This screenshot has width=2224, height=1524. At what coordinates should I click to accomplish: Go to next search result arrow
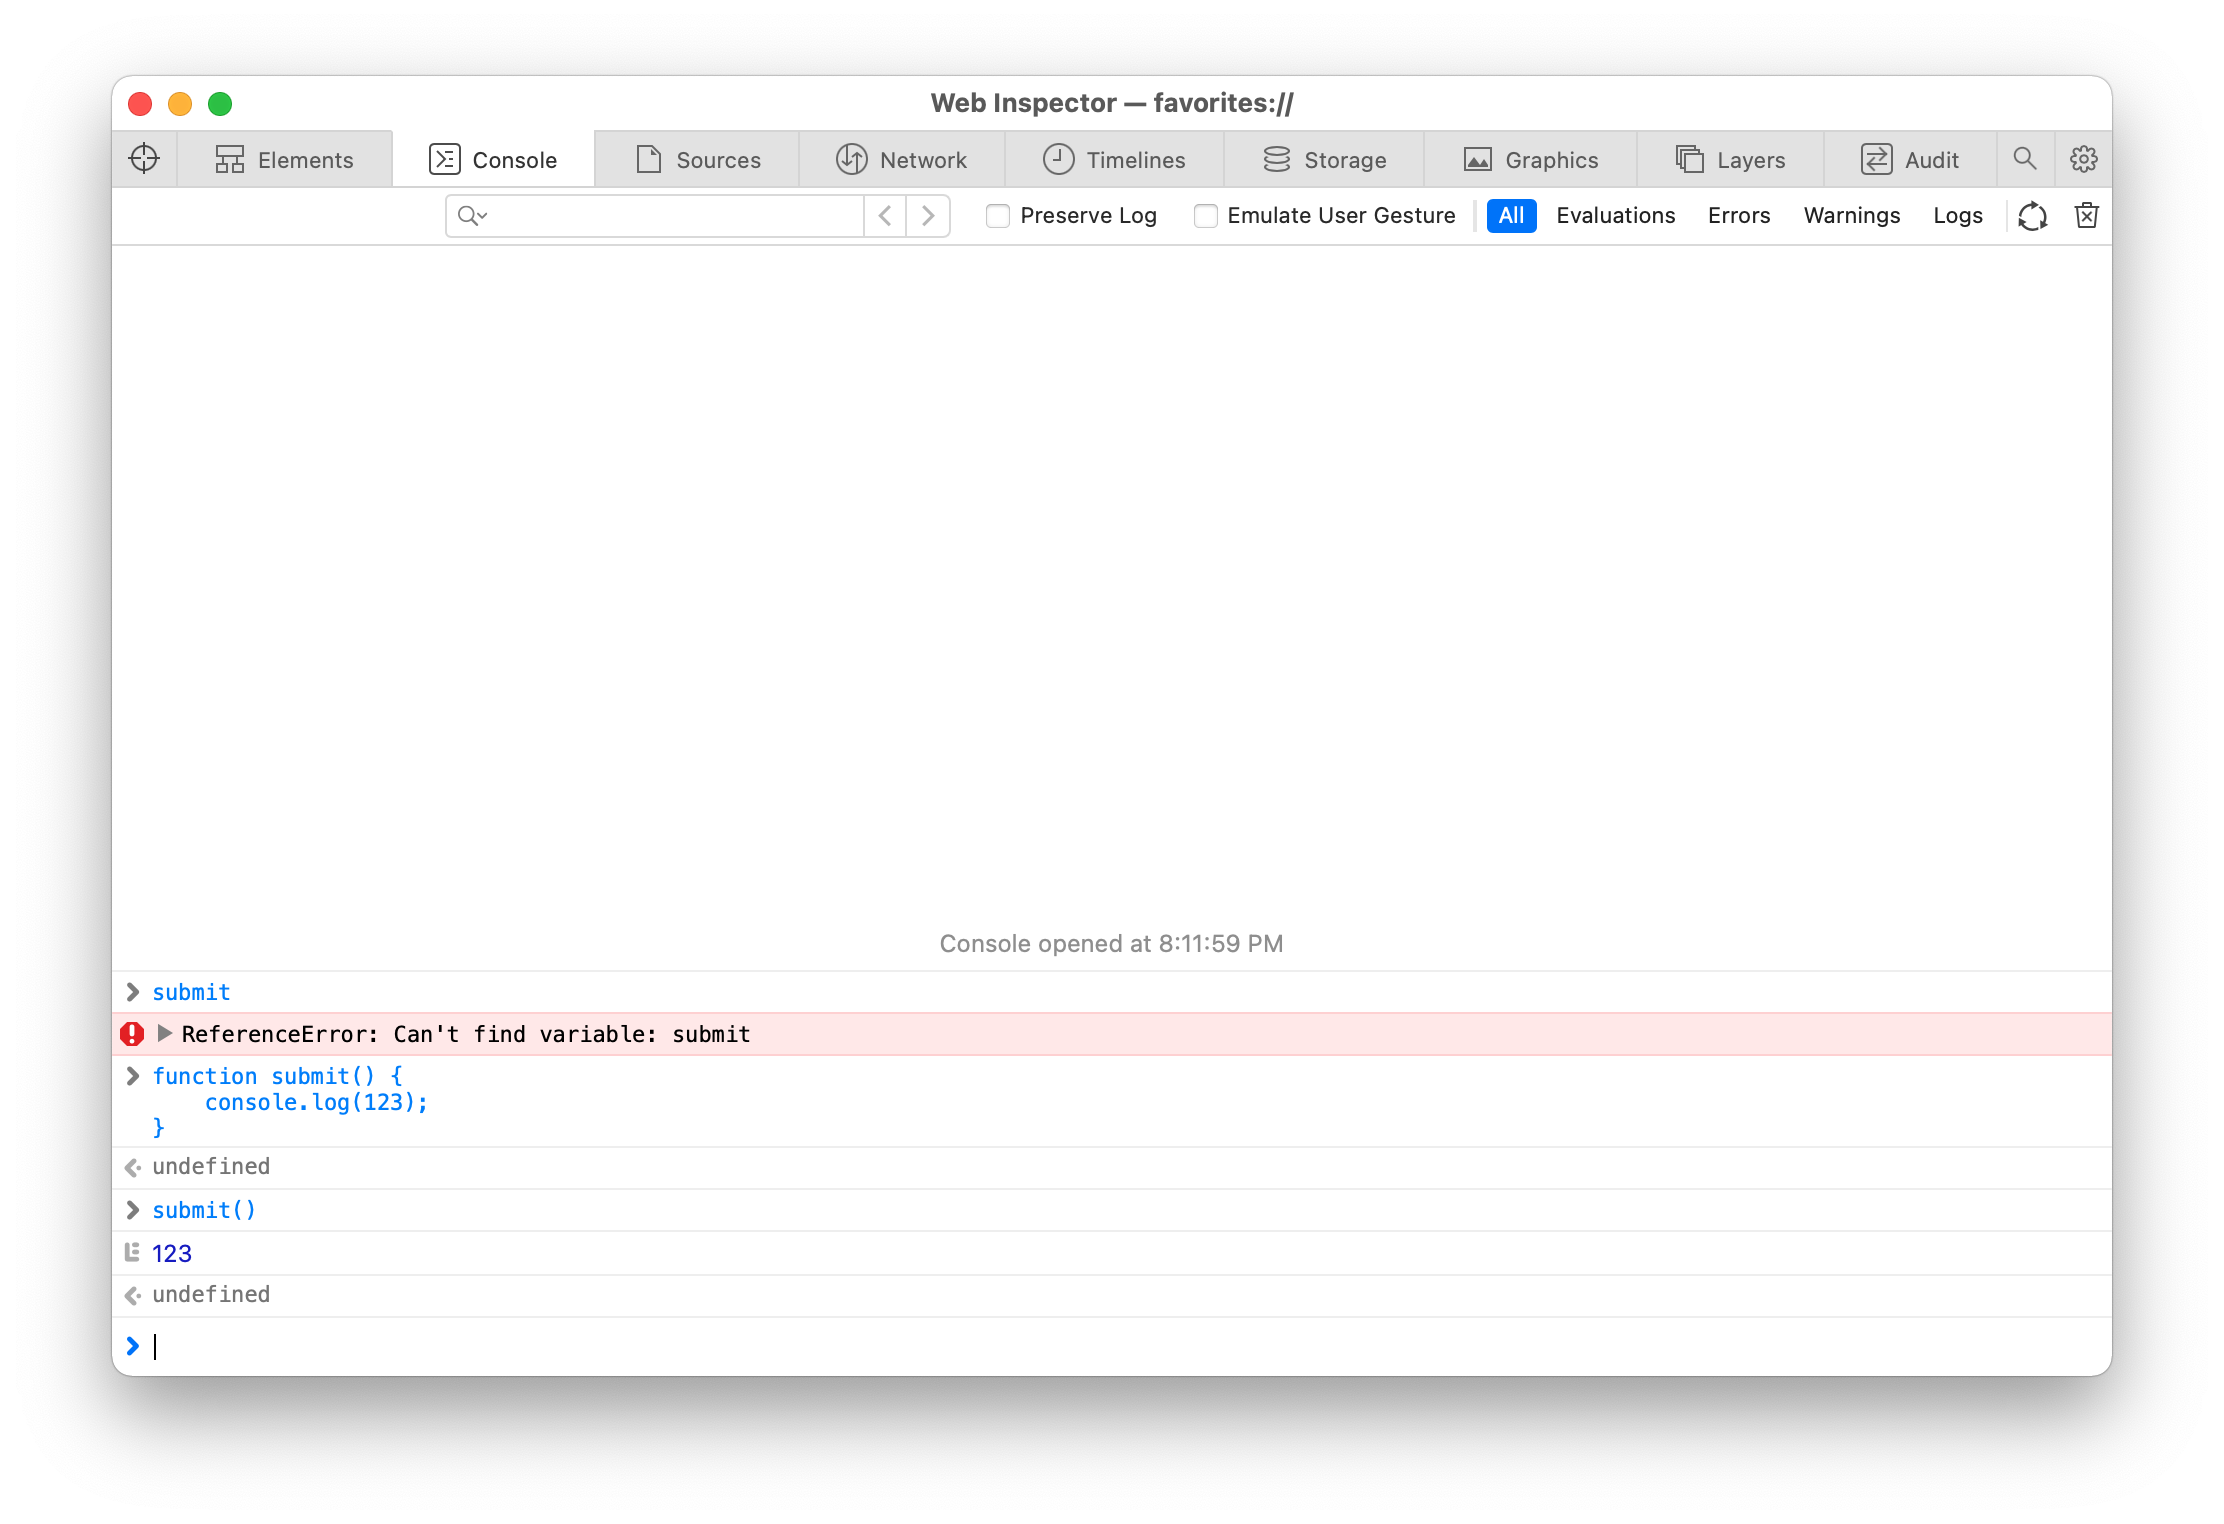pyautogui.click(x=928, y=216)
